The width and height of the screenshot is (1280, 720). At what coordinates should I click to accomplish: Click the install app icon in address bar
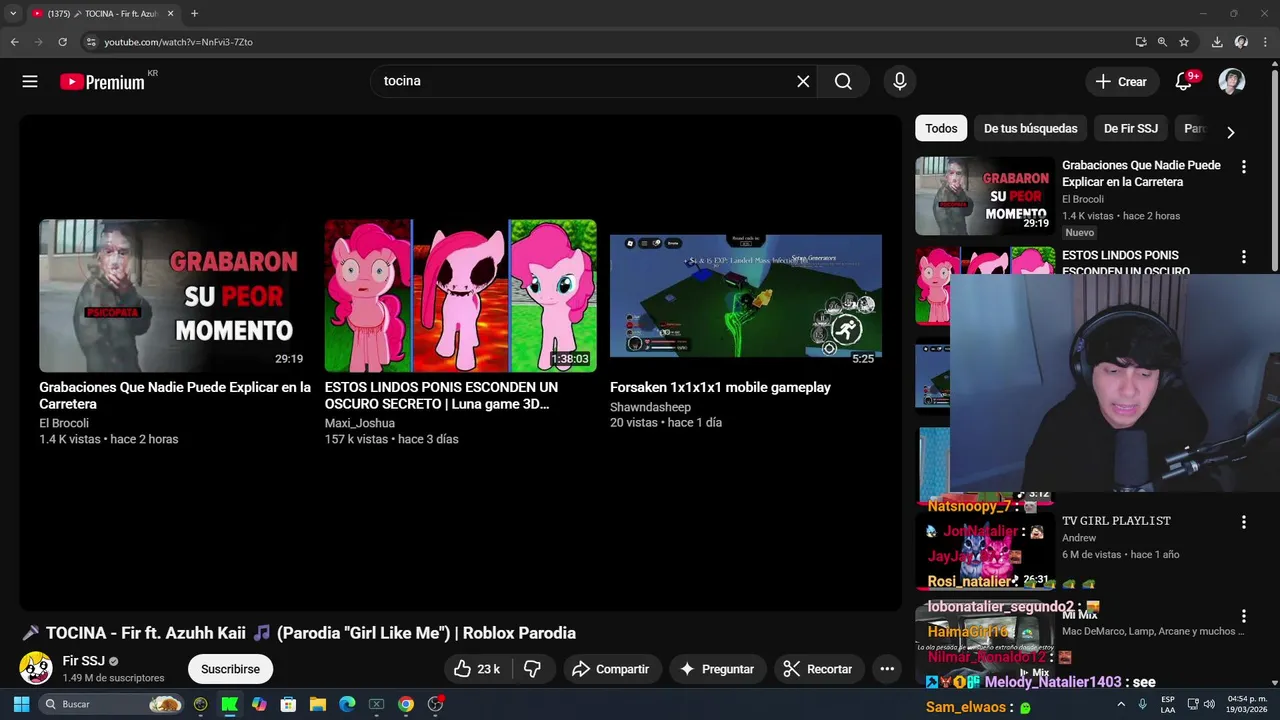[1141, 42]
